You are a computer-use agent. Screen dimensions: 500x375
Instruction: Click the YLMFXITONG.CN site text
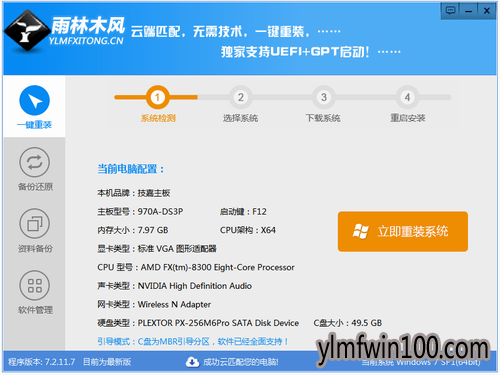(x=86, y=41)
